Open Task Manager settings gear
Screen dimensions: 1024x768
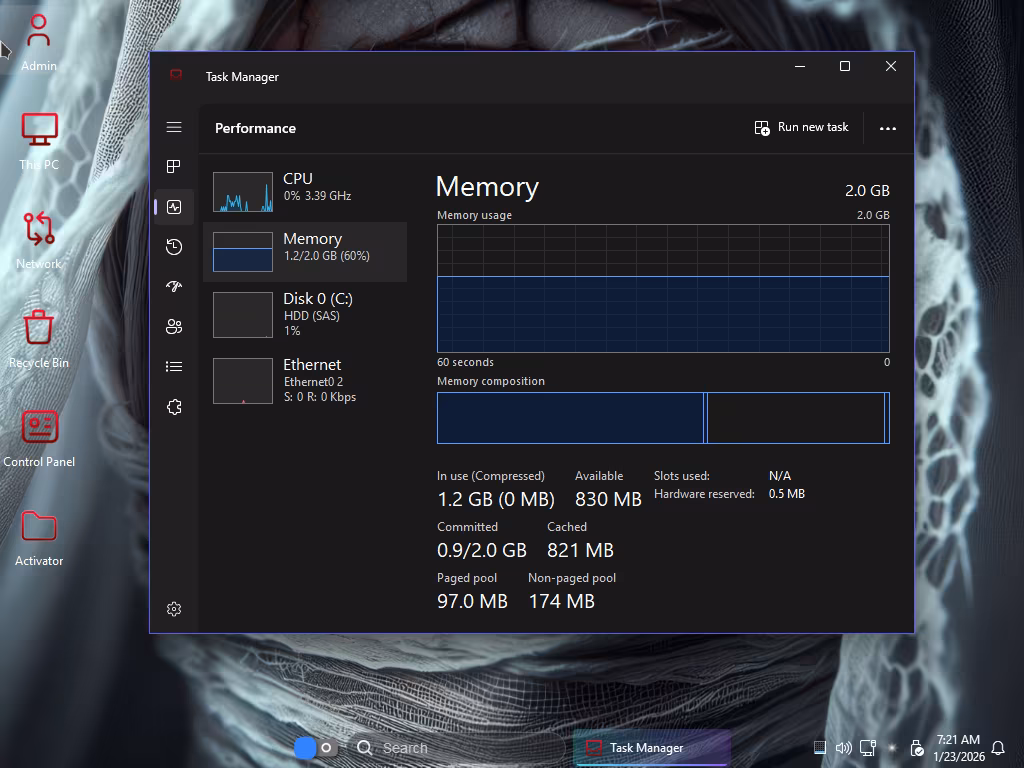pos(174,609)
